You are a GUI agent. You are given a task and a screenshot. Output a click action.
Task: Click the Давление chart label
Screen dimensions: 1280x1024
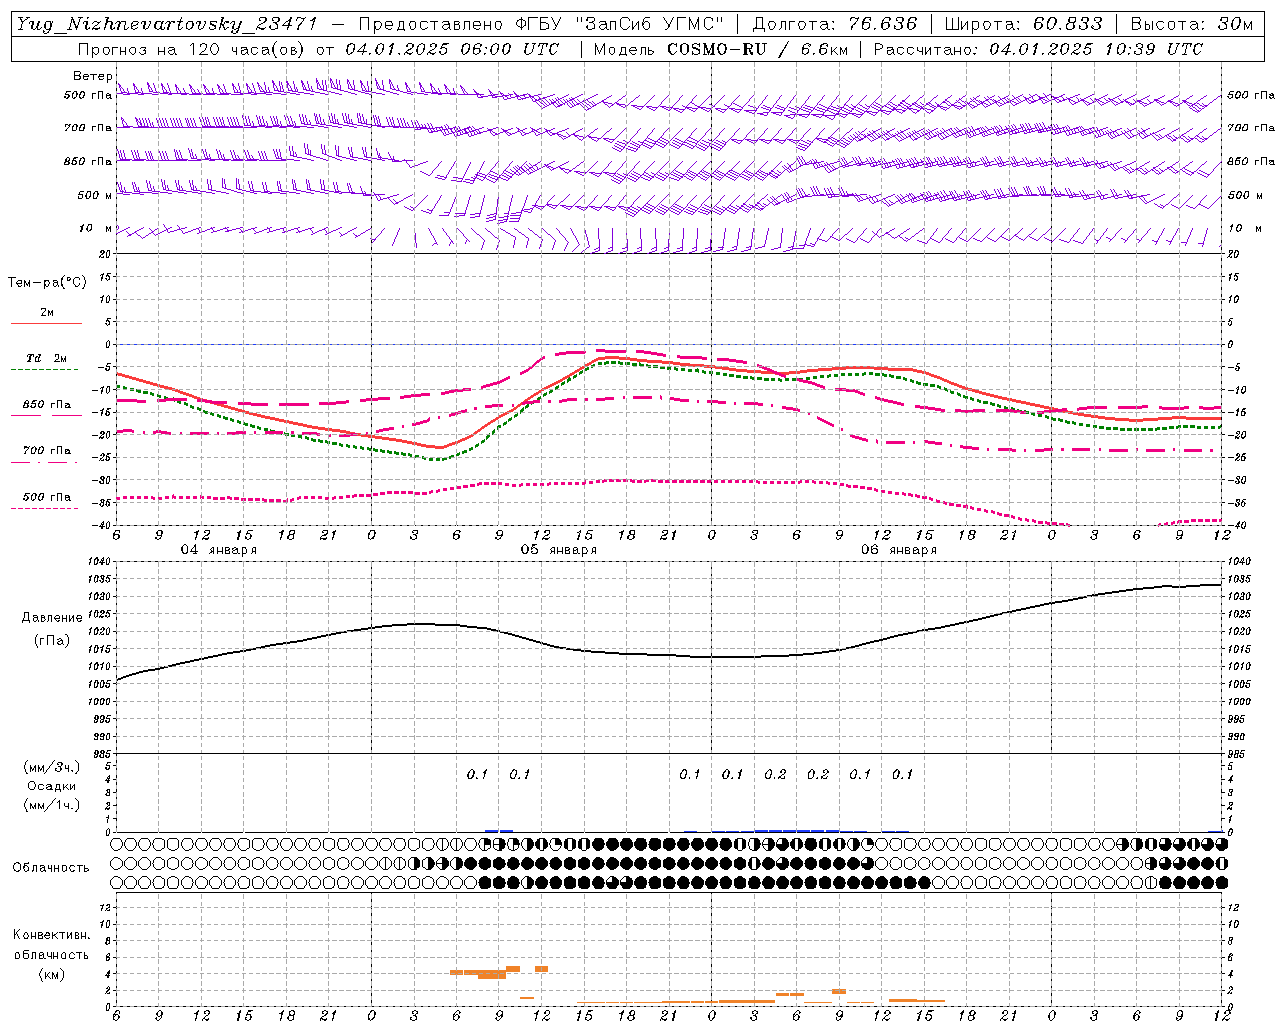(x=52, y=618)
